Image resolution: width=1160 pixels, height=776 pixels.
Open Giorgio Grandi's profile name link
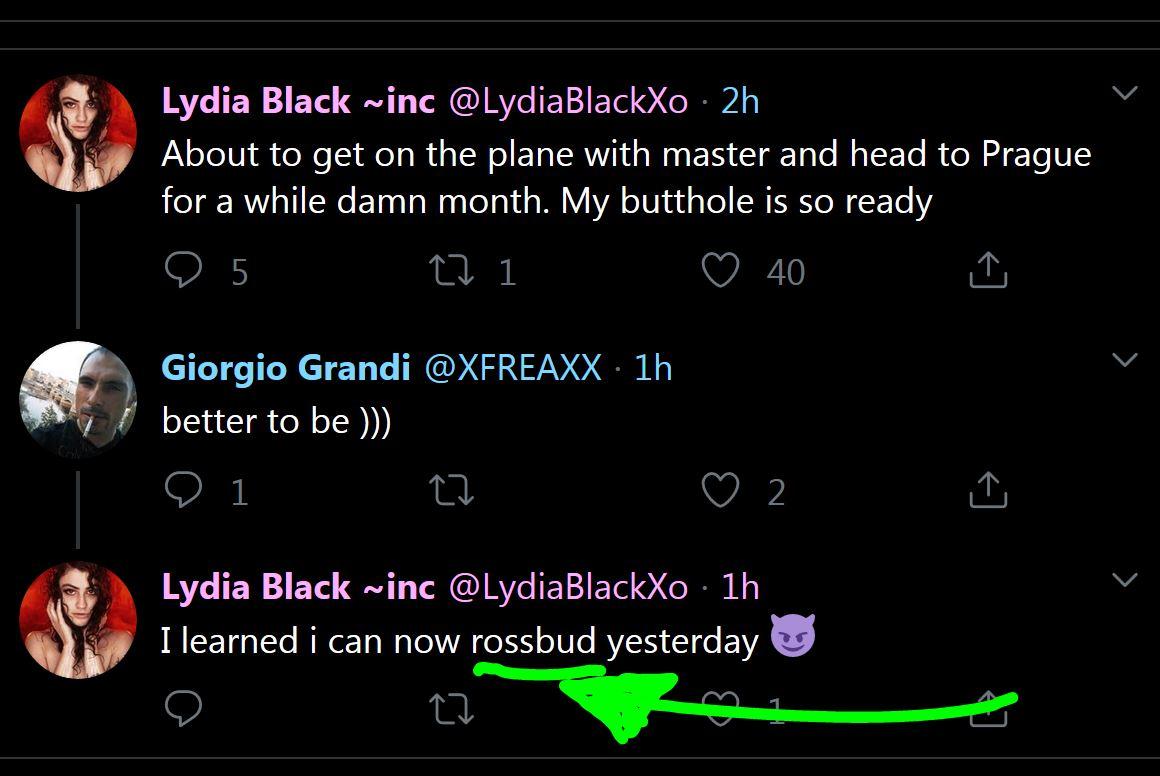coord(286,368)
